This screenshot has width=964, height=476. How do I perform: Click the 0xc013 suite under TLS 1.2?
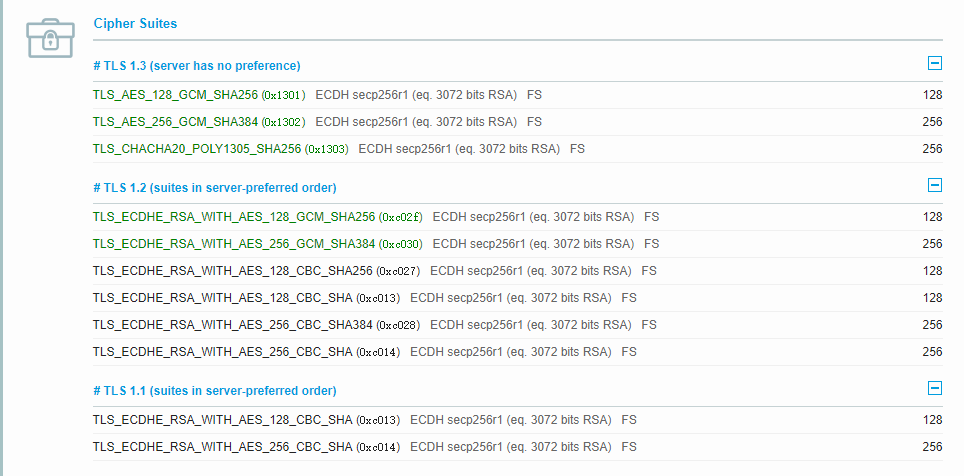(222, 298)
